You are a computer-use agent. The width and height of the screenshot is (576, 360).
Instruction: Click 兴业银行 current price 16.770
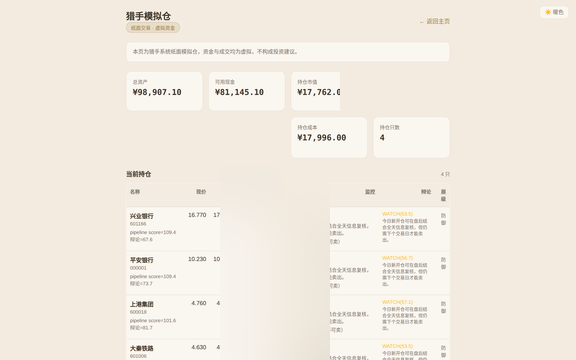click(x=197, y=215)
